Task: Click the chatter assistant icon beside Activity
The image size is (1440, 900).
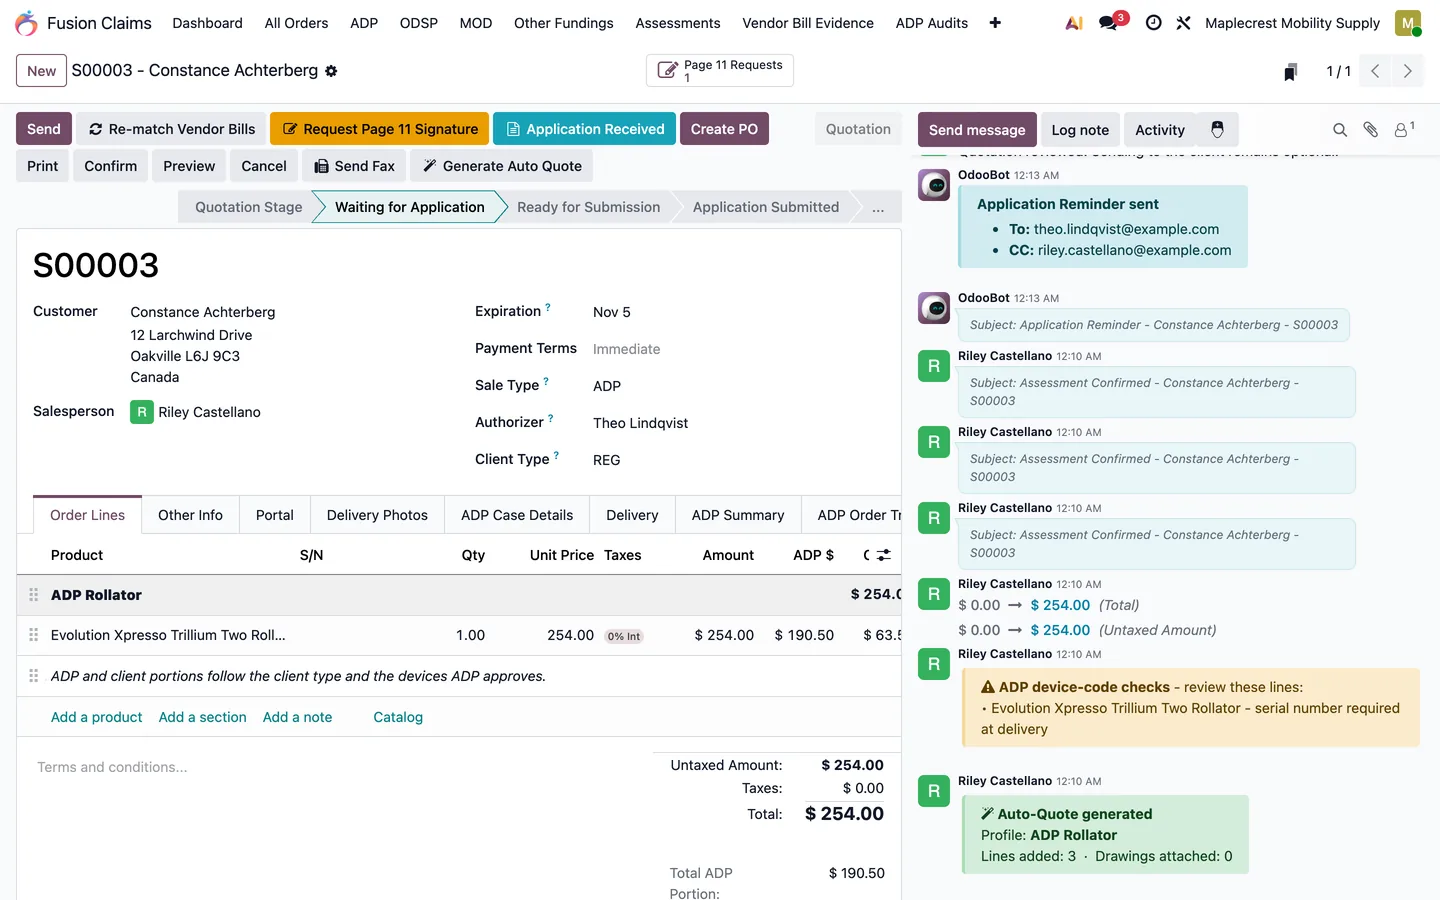Action: point(1217,130)
